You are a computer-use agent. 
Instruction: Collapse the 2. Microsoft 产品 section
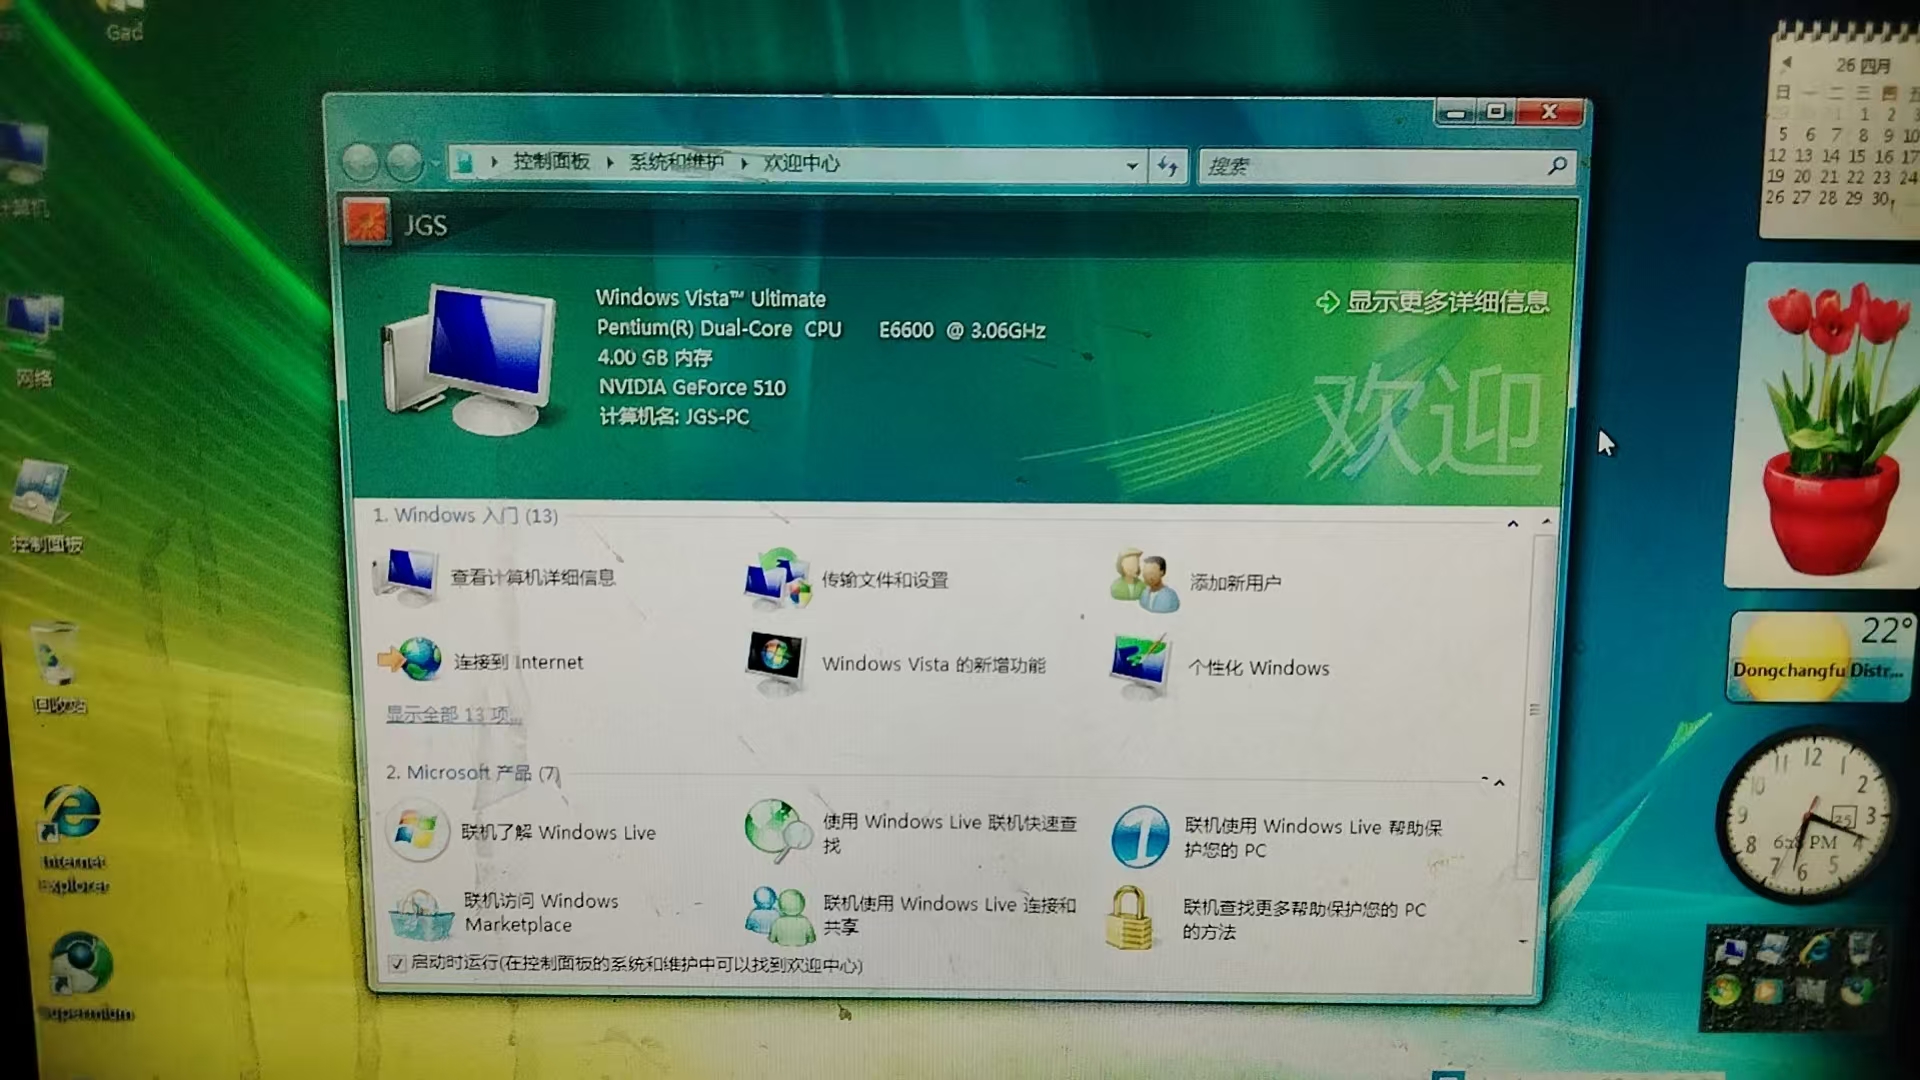[x=1498, y=782]
